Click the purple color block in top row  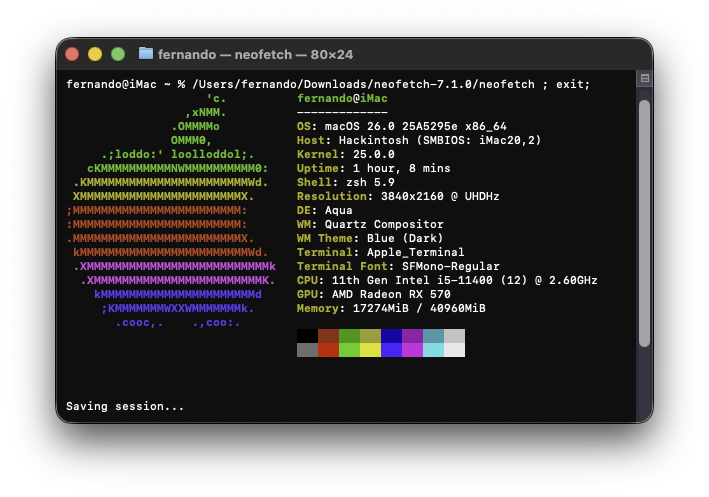pyautogui.click(x=412, y=336)
